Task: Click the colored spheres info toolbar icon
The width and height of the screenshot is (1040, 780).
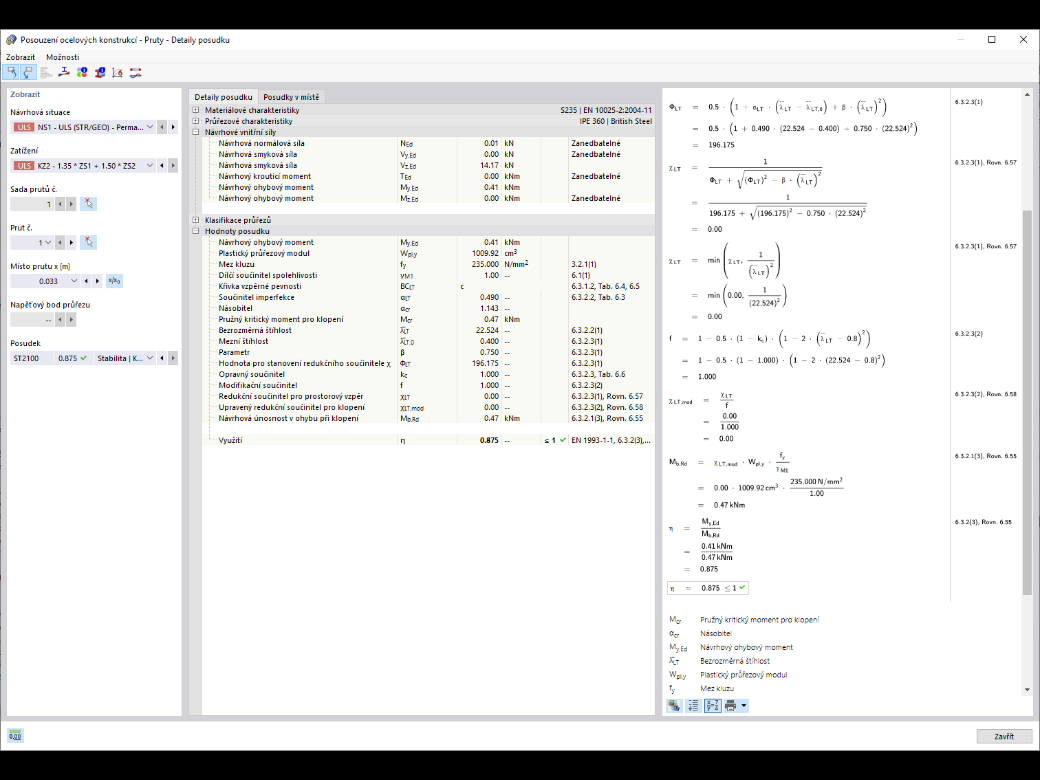Action: pos(82,72)
